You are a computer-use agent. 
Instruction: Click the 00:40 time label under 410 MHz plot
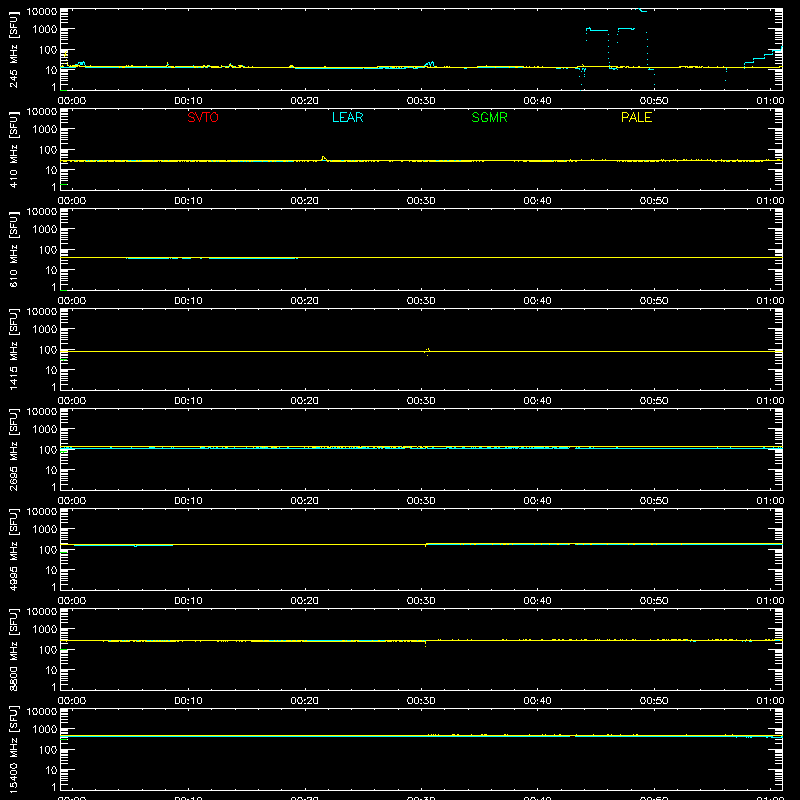[537, 201]
